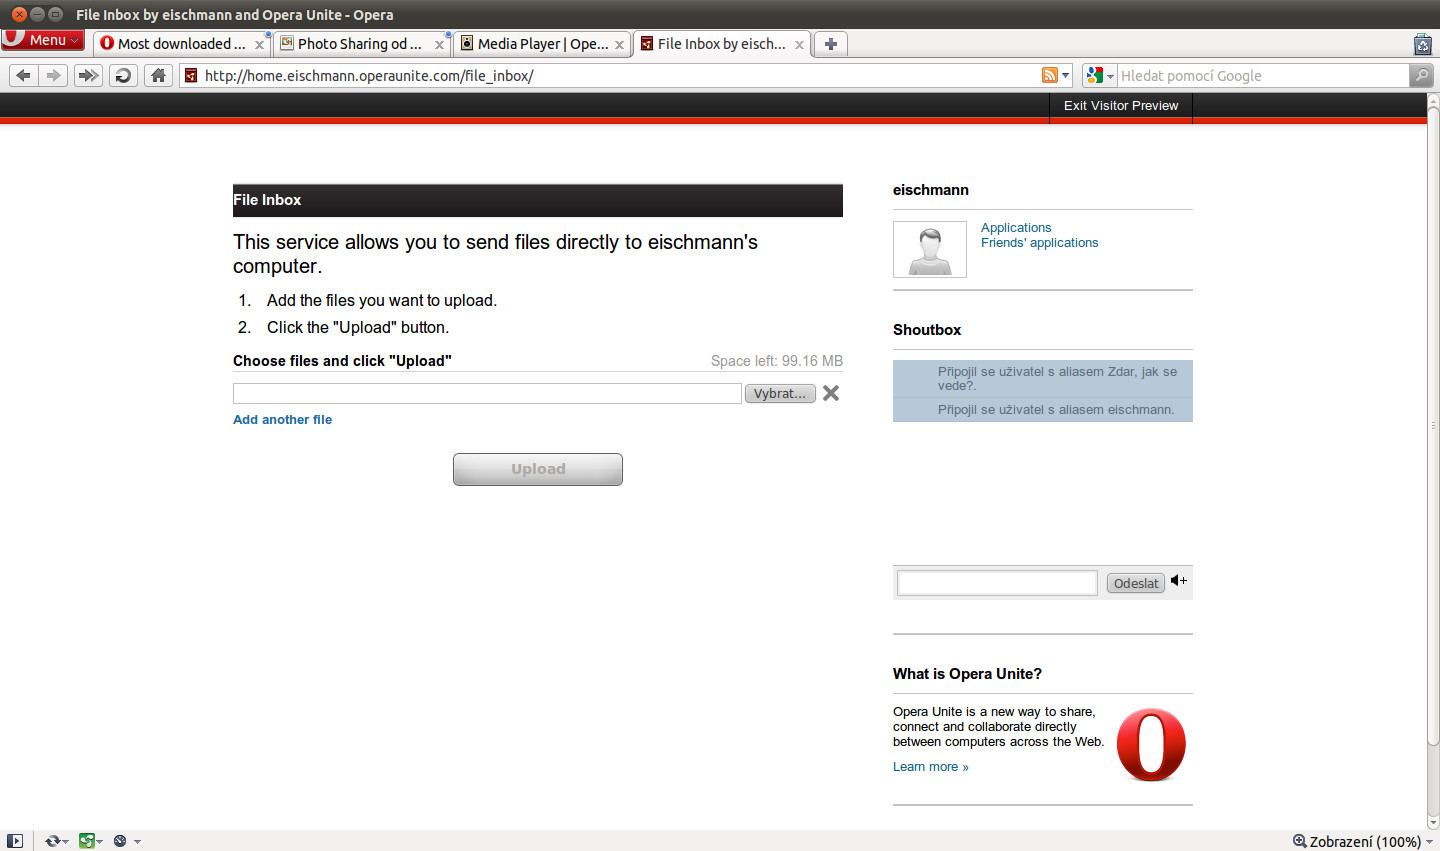Click the Shoutbox message input
1440x851 pixels.
(x=997, y=583)
